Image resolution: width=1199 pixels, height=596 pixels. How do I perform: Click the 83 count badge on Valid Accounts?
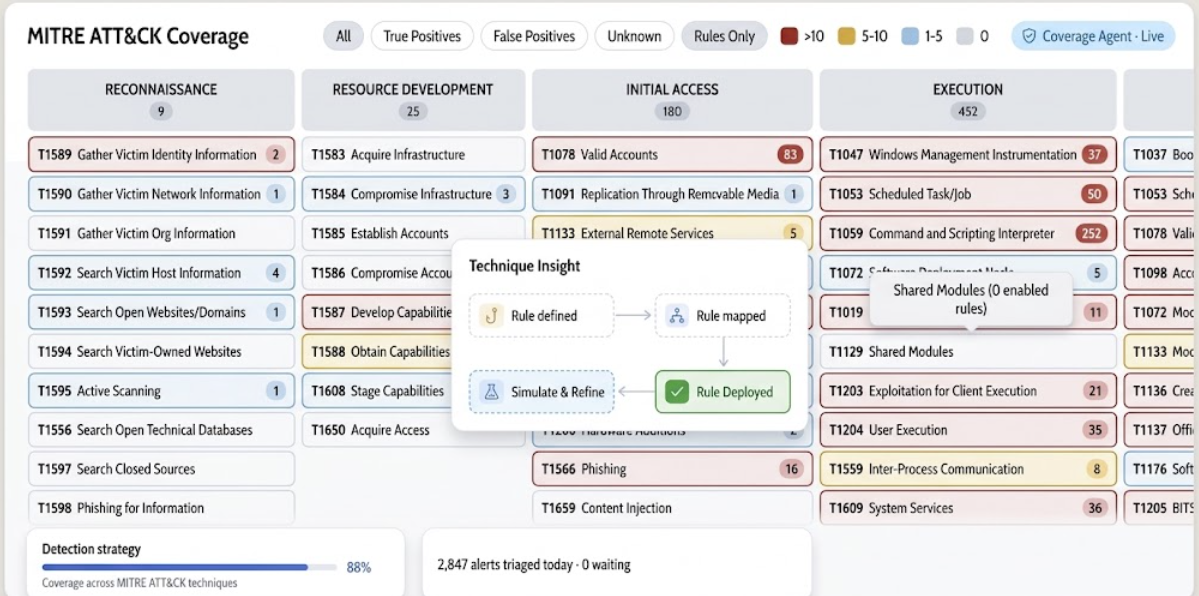point(790,155)
